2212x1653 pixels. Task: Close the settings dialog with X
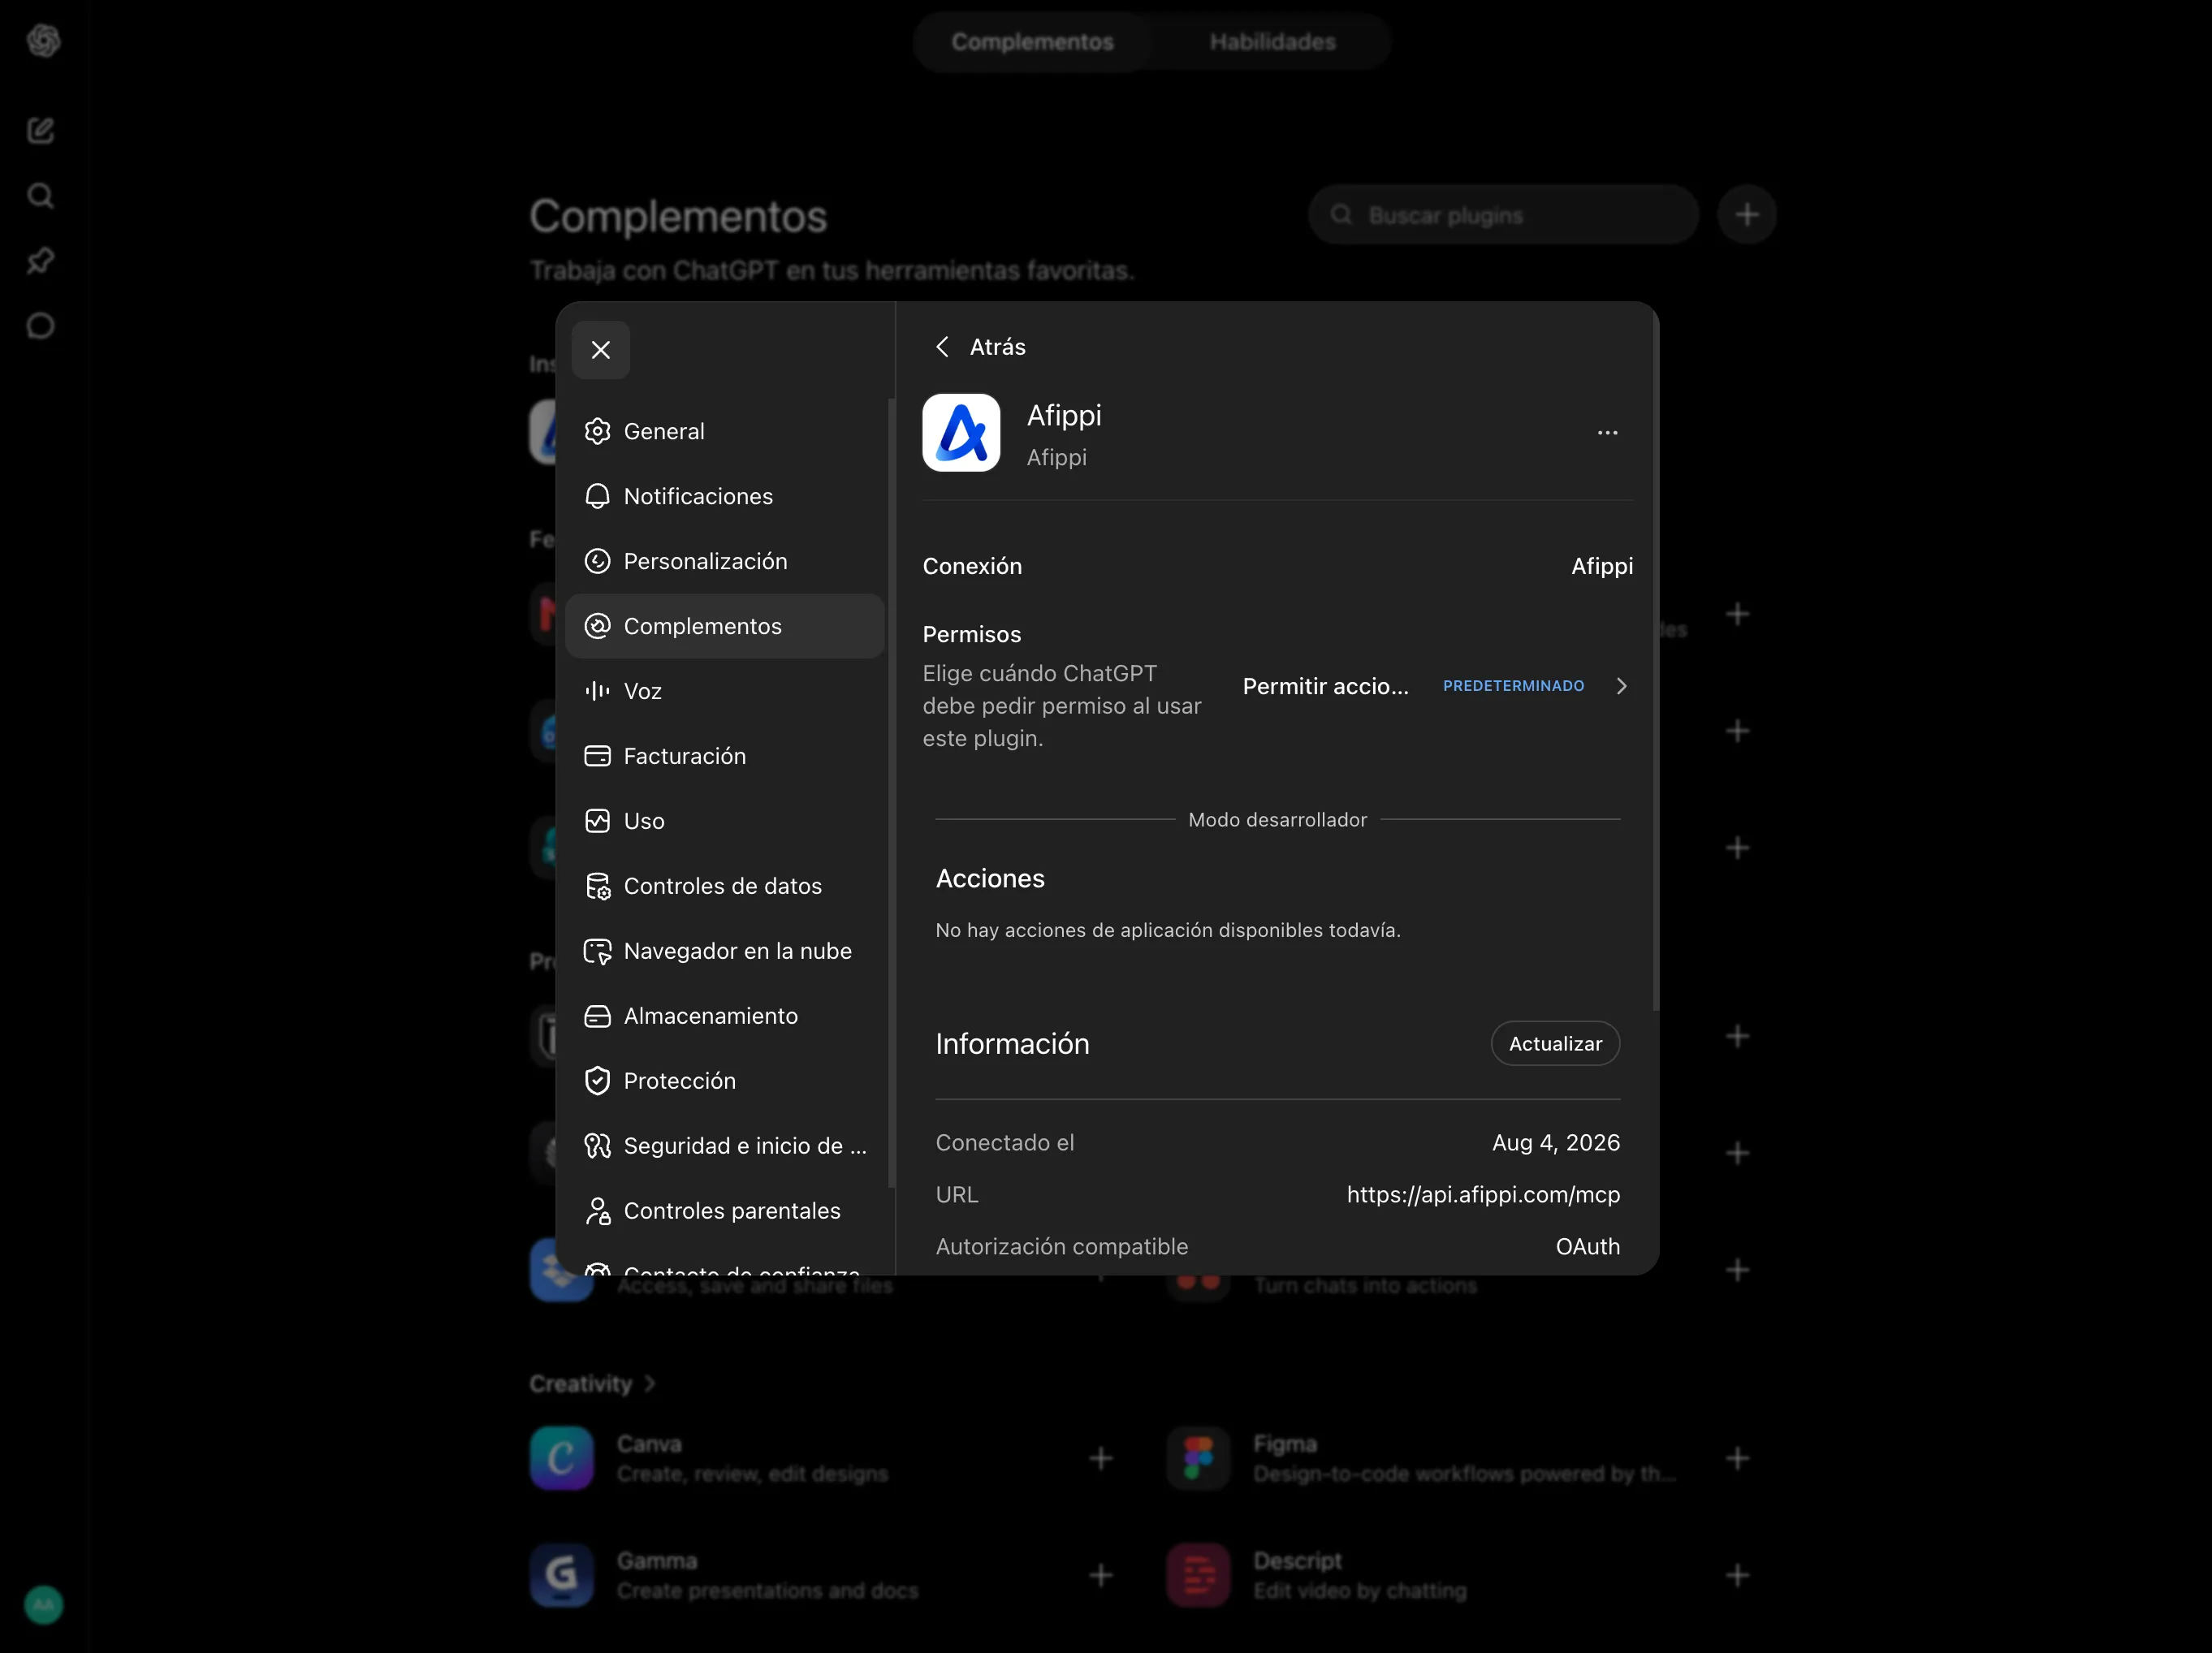coord(600,350)
